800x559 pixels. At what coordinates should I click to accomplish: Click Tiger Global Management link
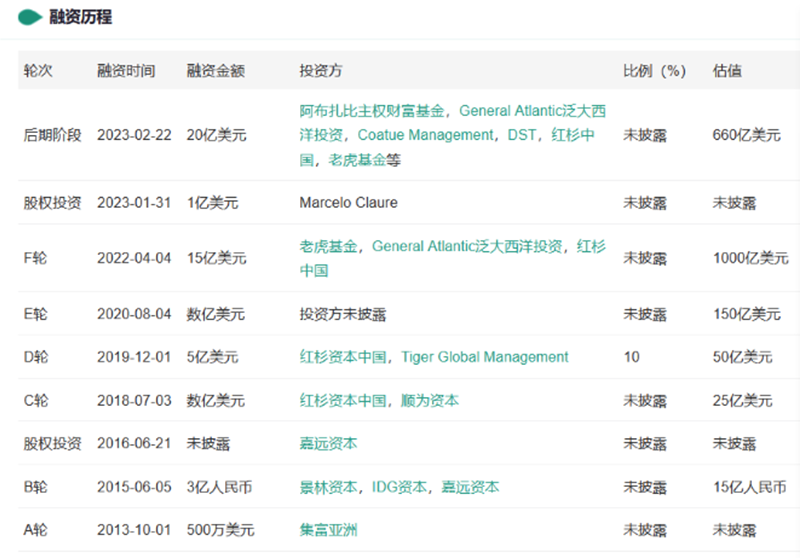point(485,357)
